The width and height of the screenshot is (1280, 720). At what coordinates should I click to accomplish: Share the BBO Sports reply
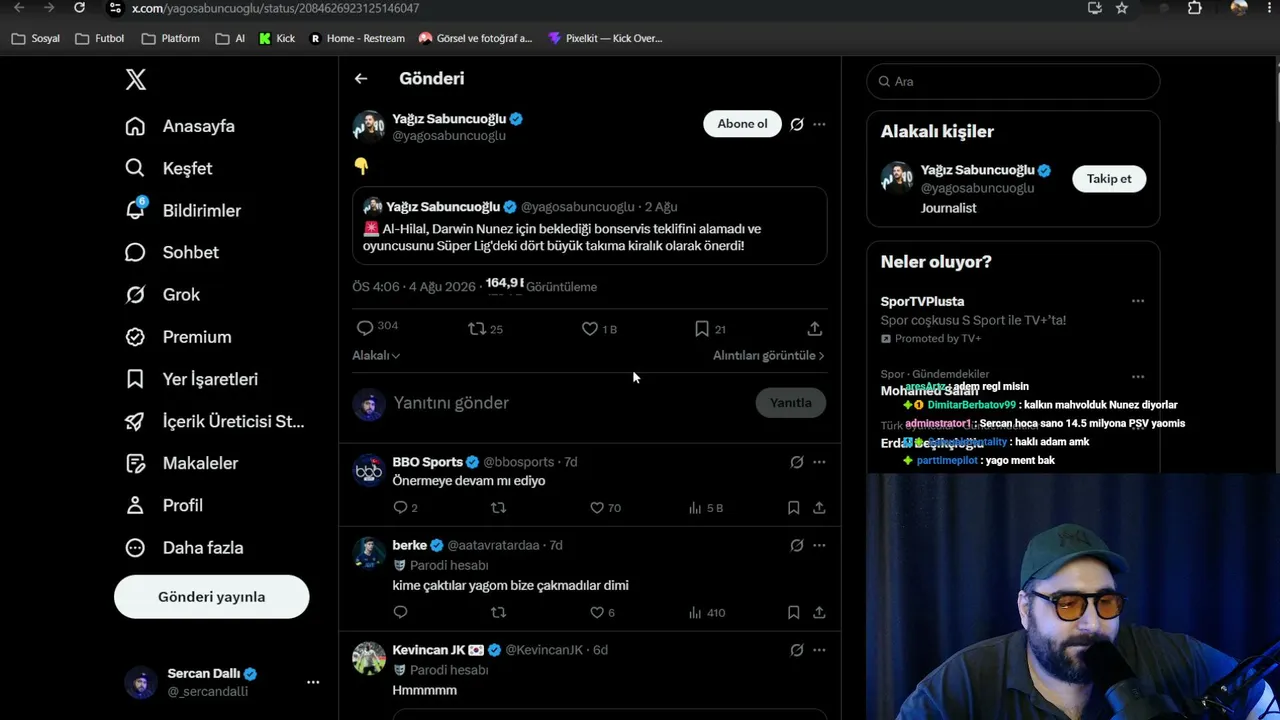pos(819,508)
